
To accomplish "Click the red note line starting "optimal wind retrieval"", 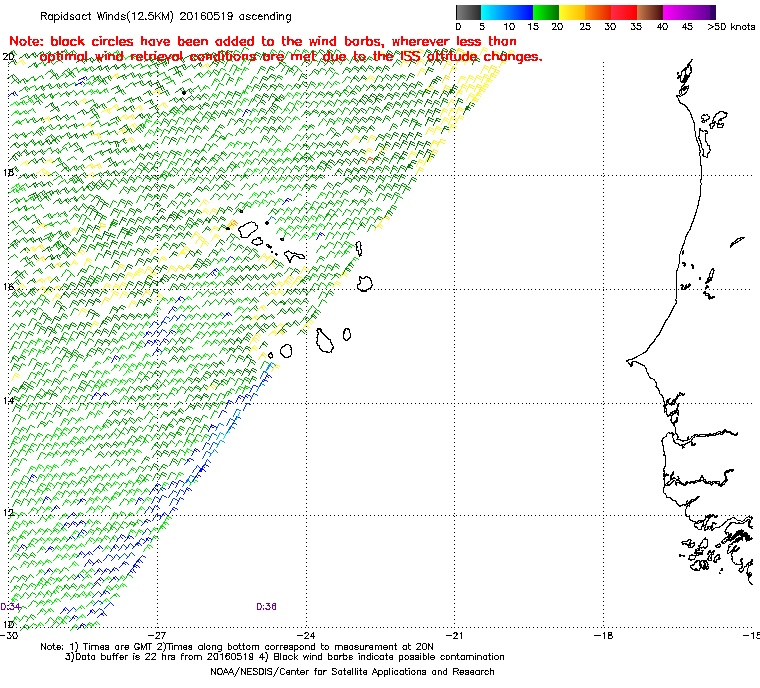I will (291, 57).
